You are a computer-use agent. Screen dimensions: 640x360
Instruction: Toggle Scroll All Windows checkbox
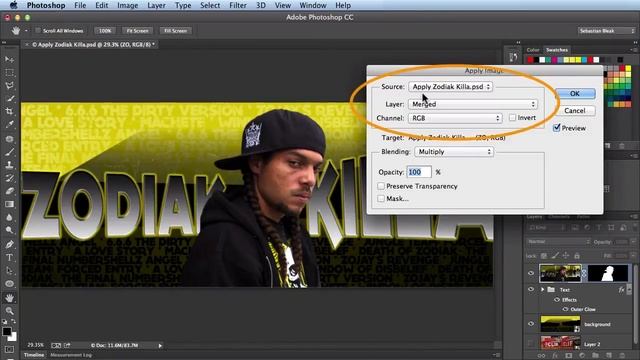click(x=38, y=31)
